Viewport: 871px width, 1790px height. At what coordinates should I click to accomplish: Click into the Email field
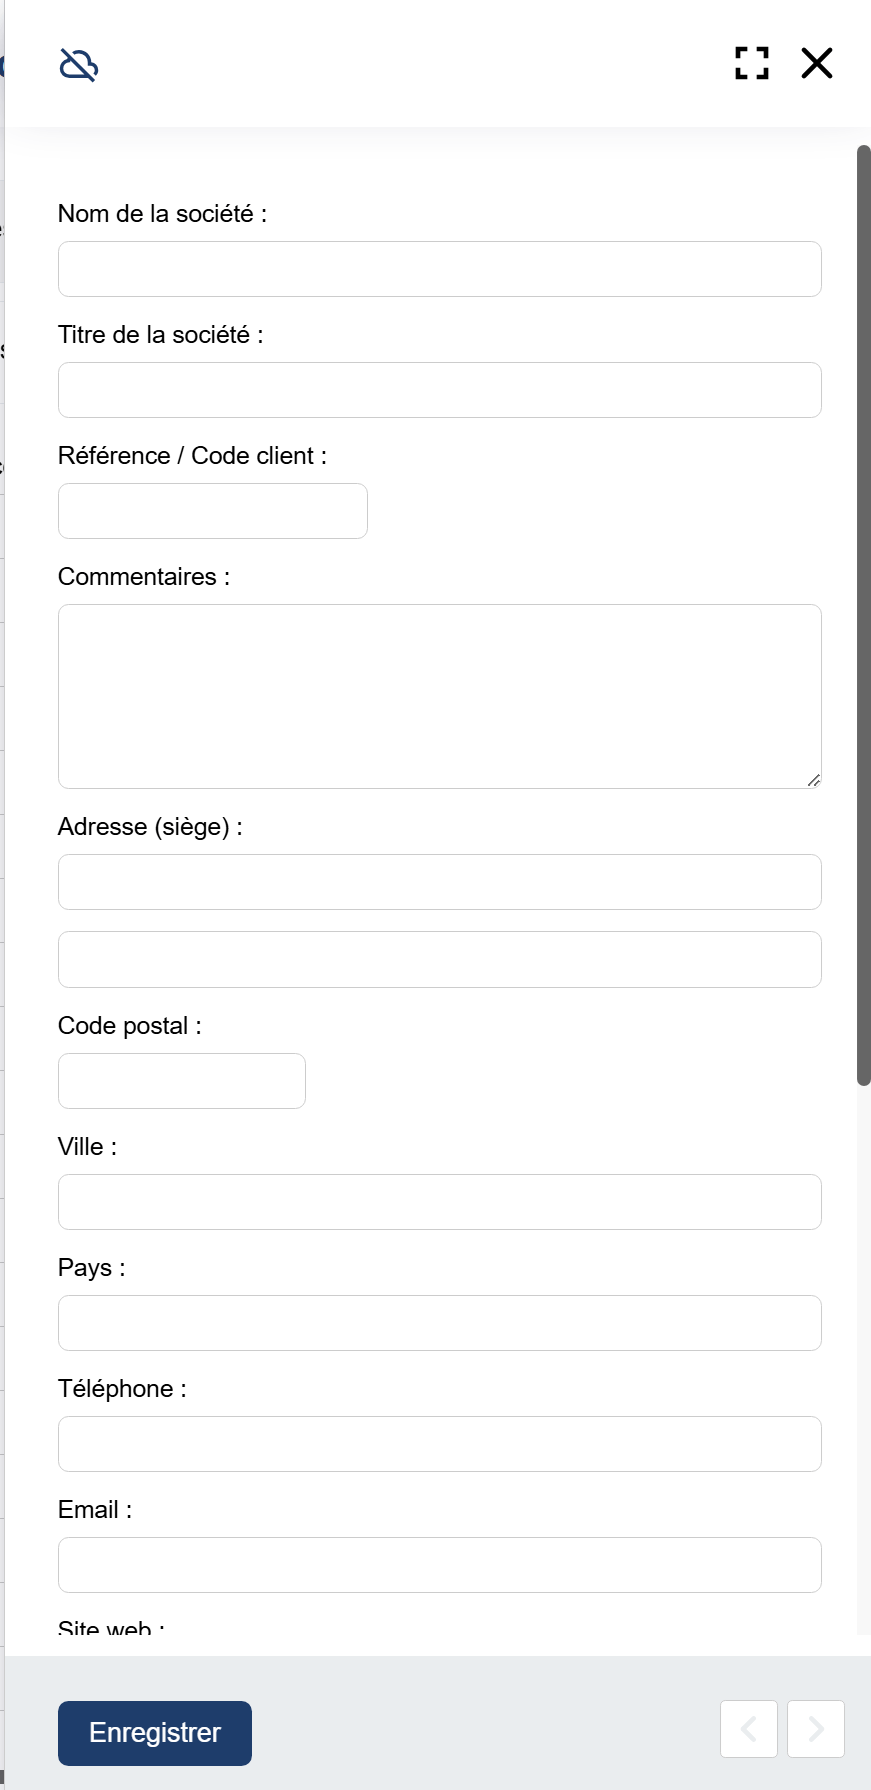(440, 1565)
